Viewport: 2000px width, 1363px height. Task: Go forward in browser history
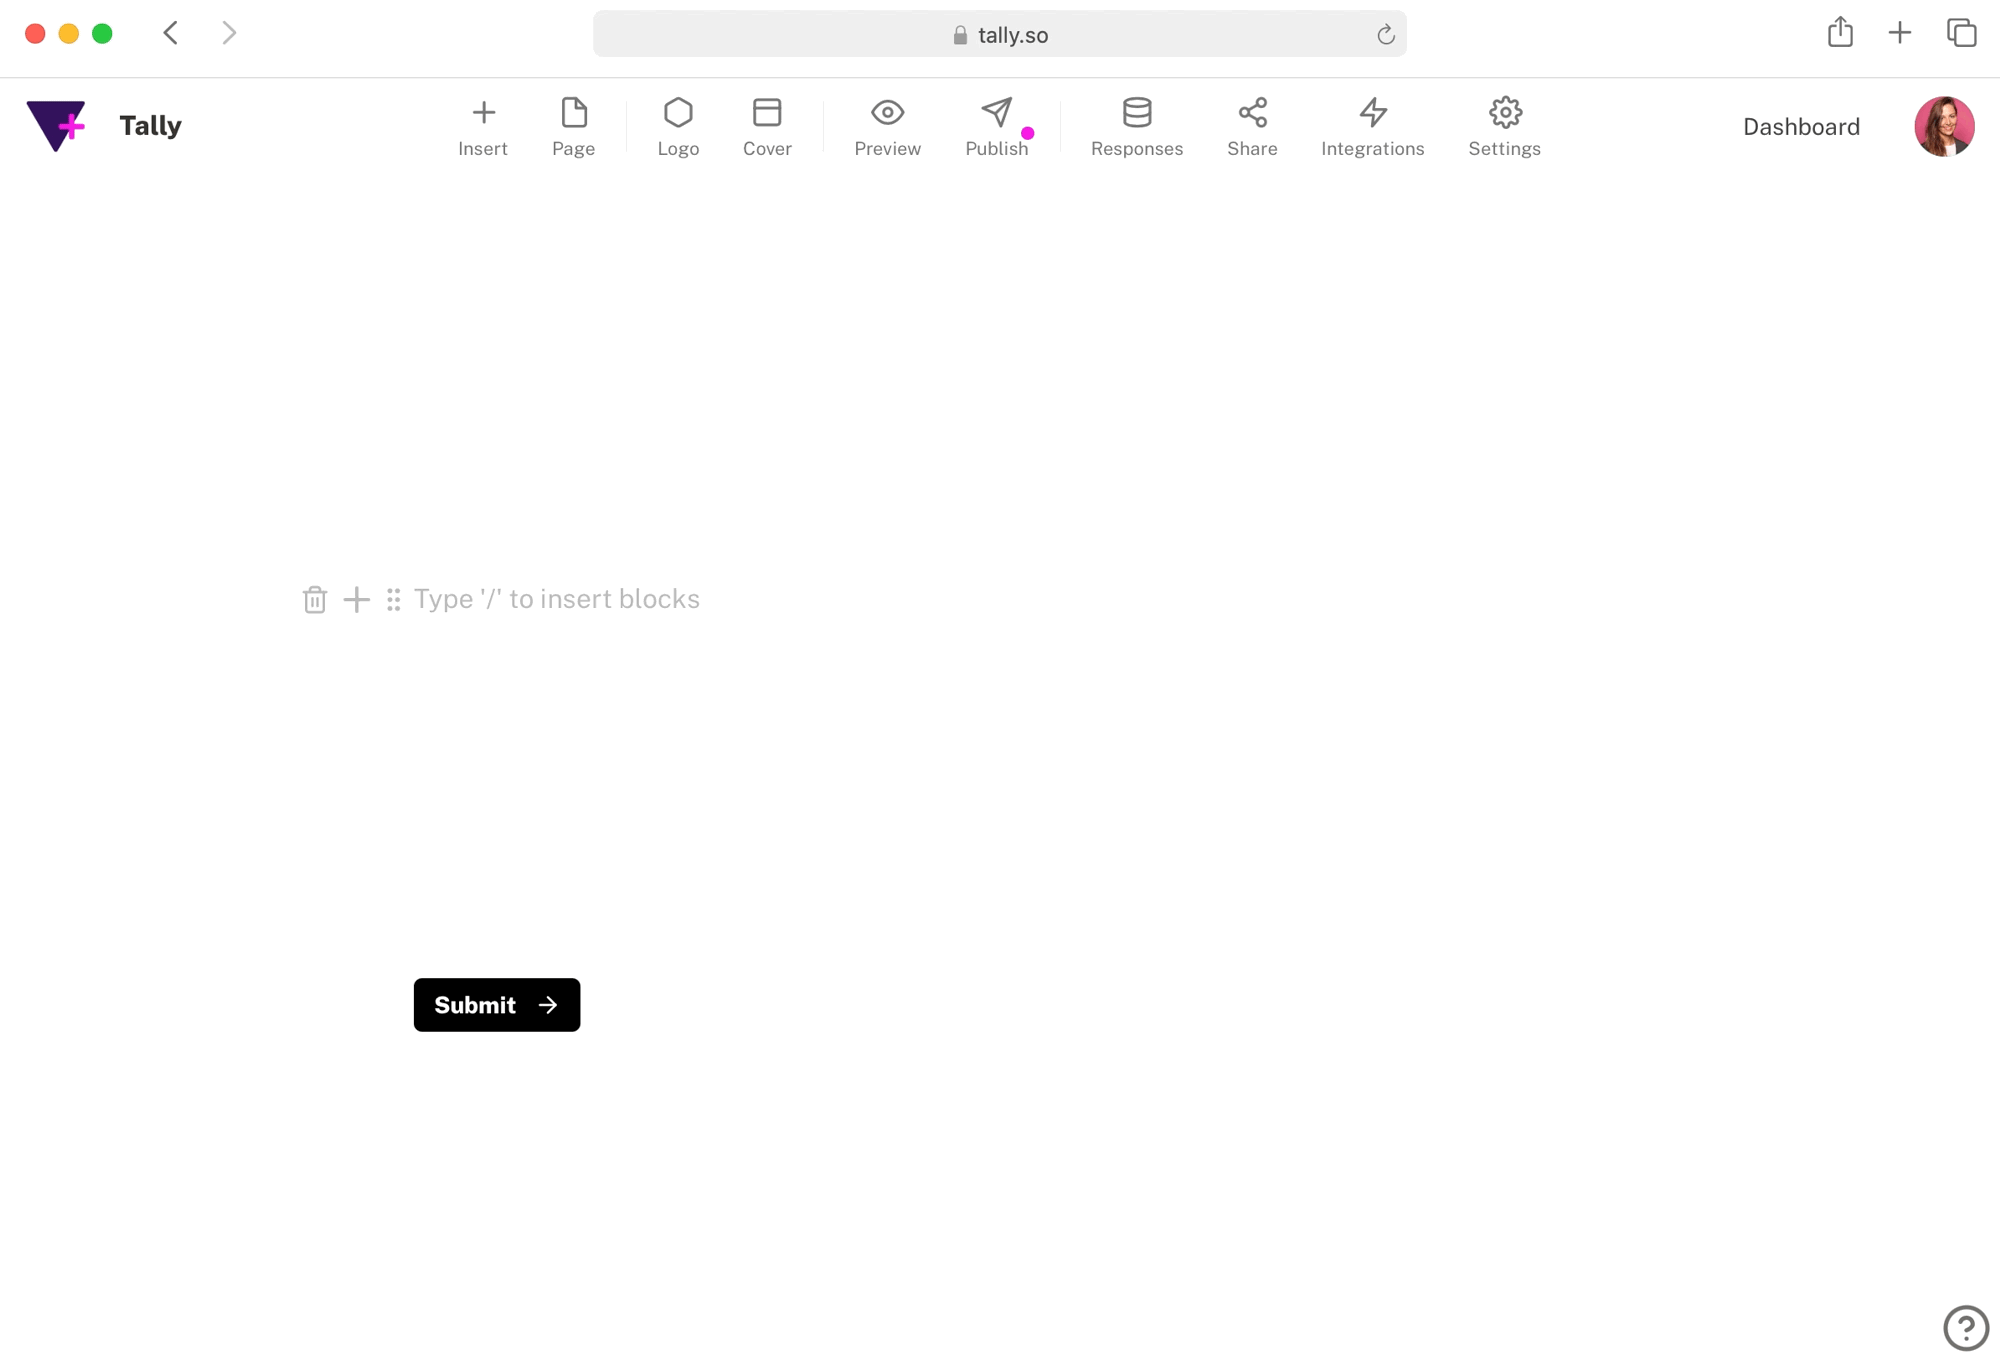[x=229, y=33]
